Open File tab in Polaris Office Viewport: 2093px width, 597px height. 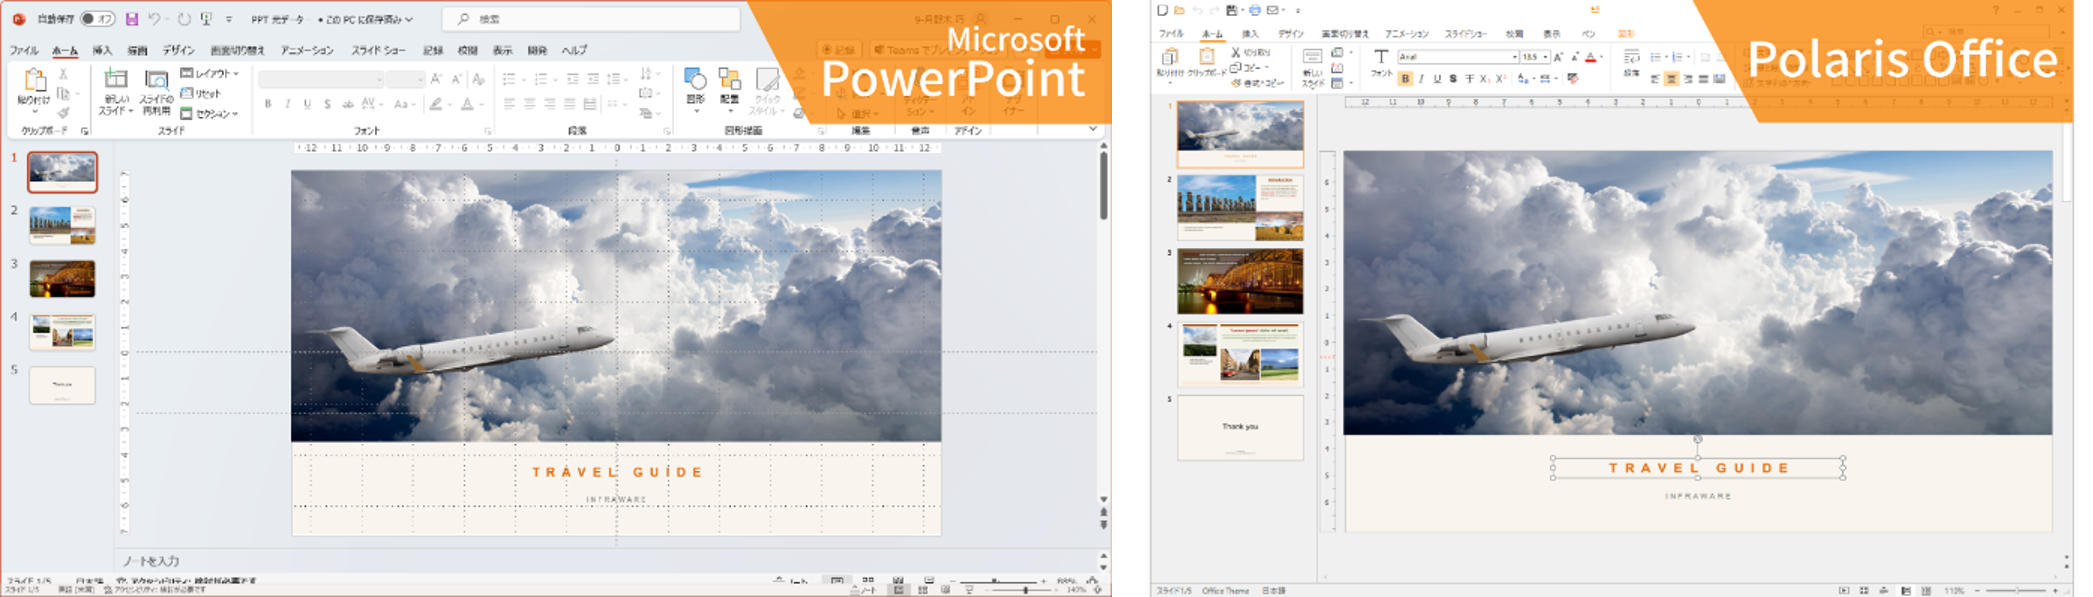(1171, 33)
